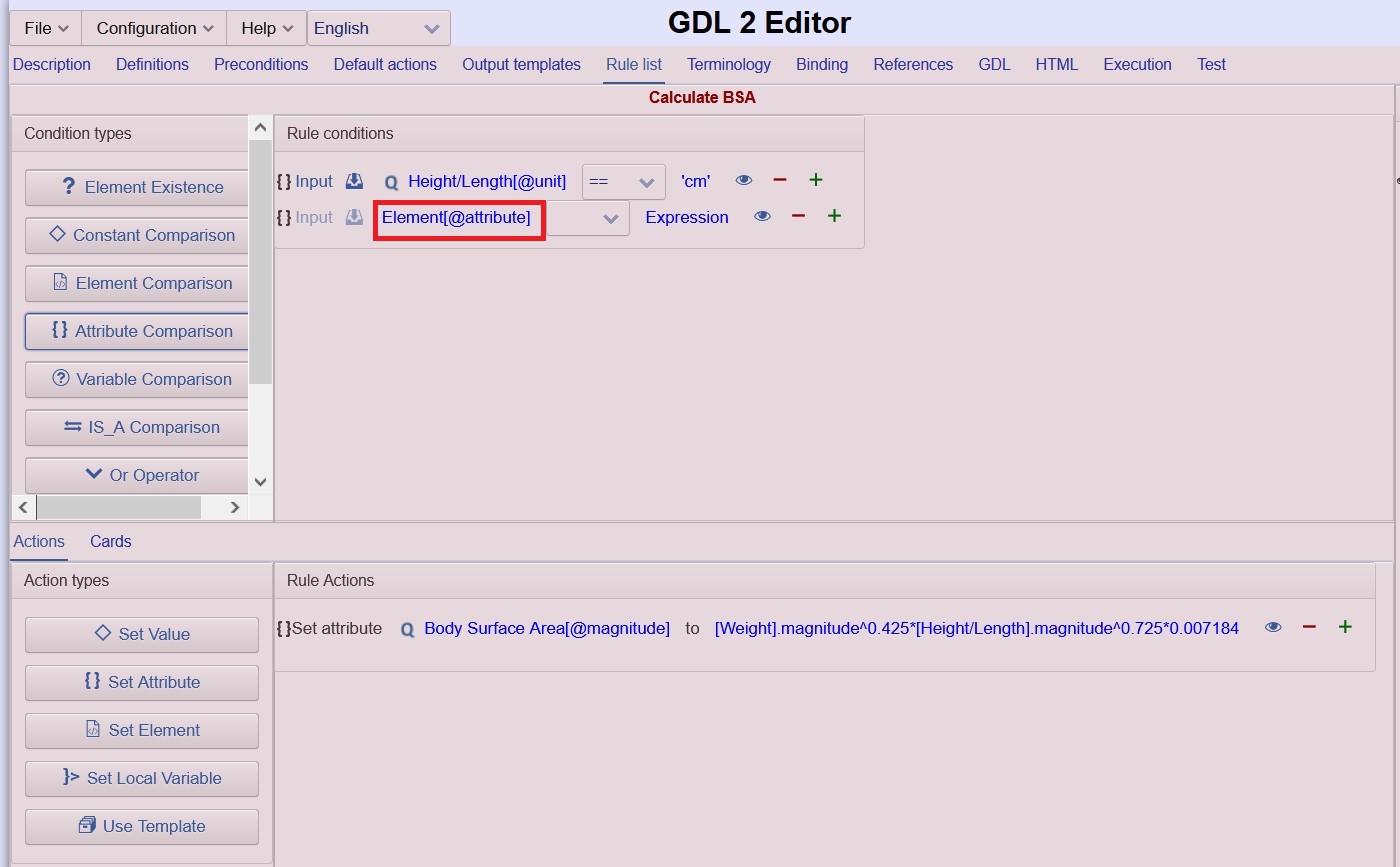Add a Constant Comparison condition
This screenshot has height=867, width=1400.
pyautogui.click(x=137, y=235)
